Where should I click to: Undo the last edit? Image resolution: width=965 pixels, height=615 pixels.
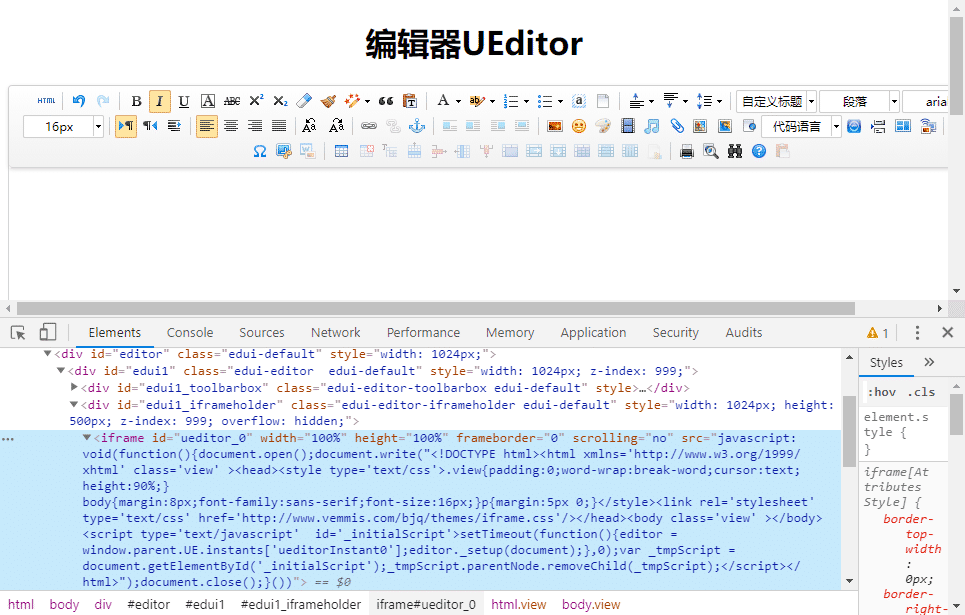pos(79,101)
